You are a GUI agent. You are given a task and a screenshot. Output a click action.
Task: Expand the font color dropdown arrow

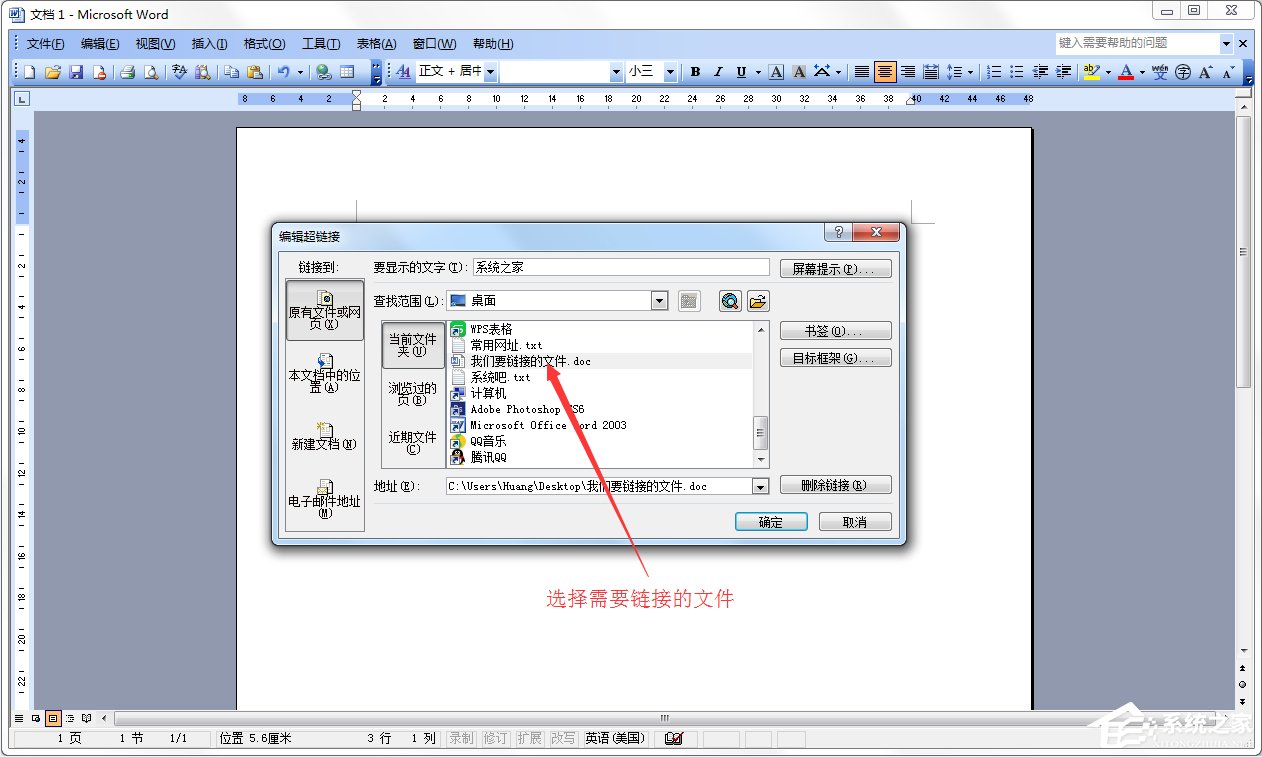[x=1142, y=72]
